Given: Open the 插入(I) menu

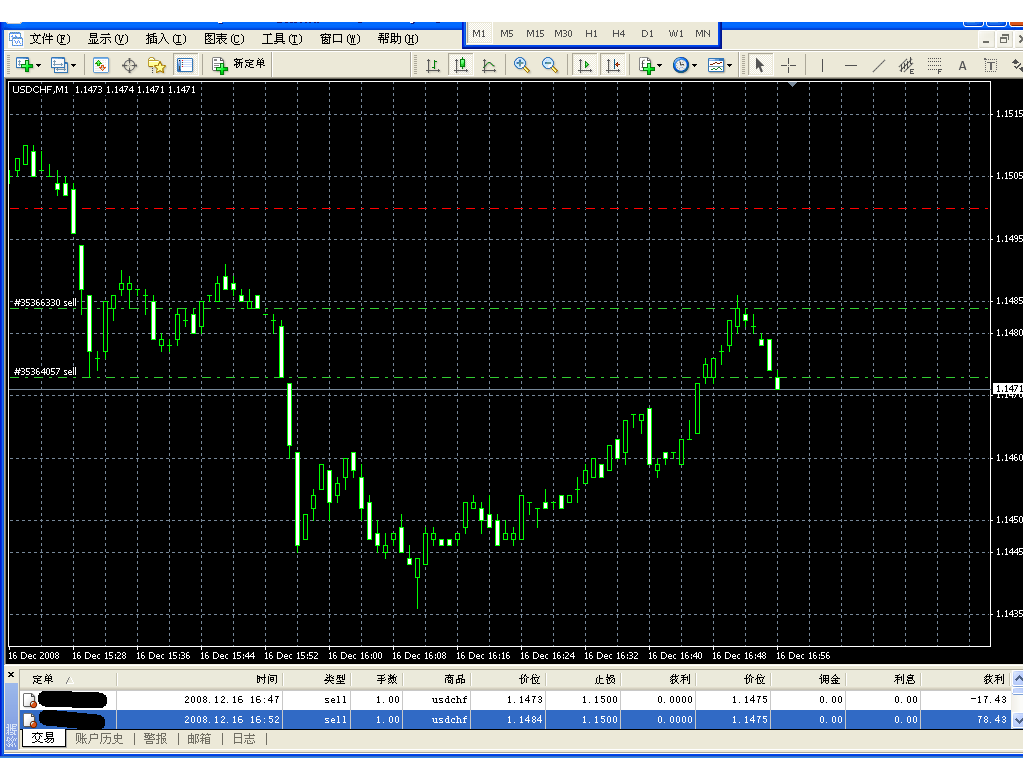Looking at the screenshot, I should click(x=166, y=39).
